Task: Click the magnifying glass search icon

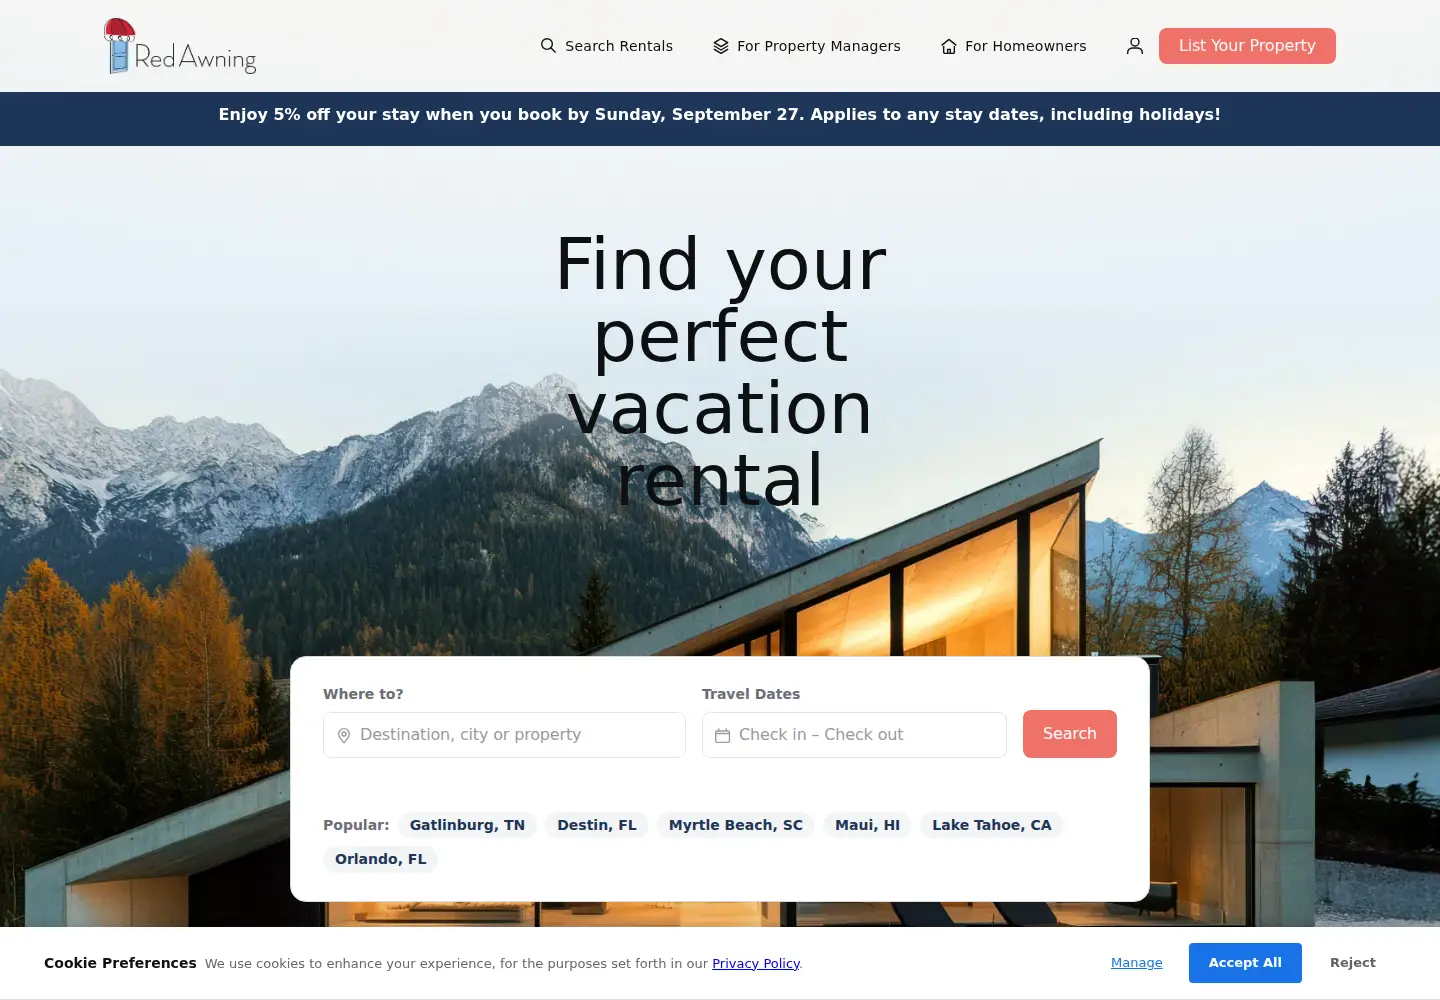Action: pos(548,46)
